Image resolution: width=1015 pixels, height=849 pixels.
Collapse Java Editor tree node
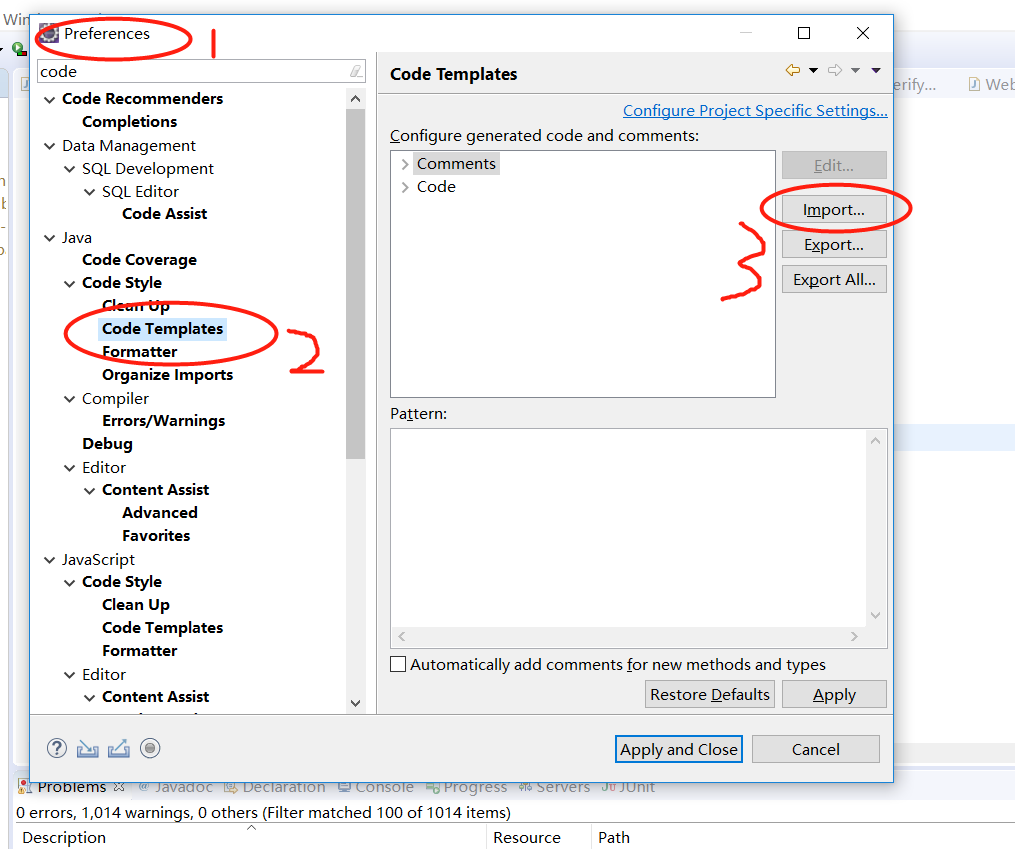[x=69, y=468]
